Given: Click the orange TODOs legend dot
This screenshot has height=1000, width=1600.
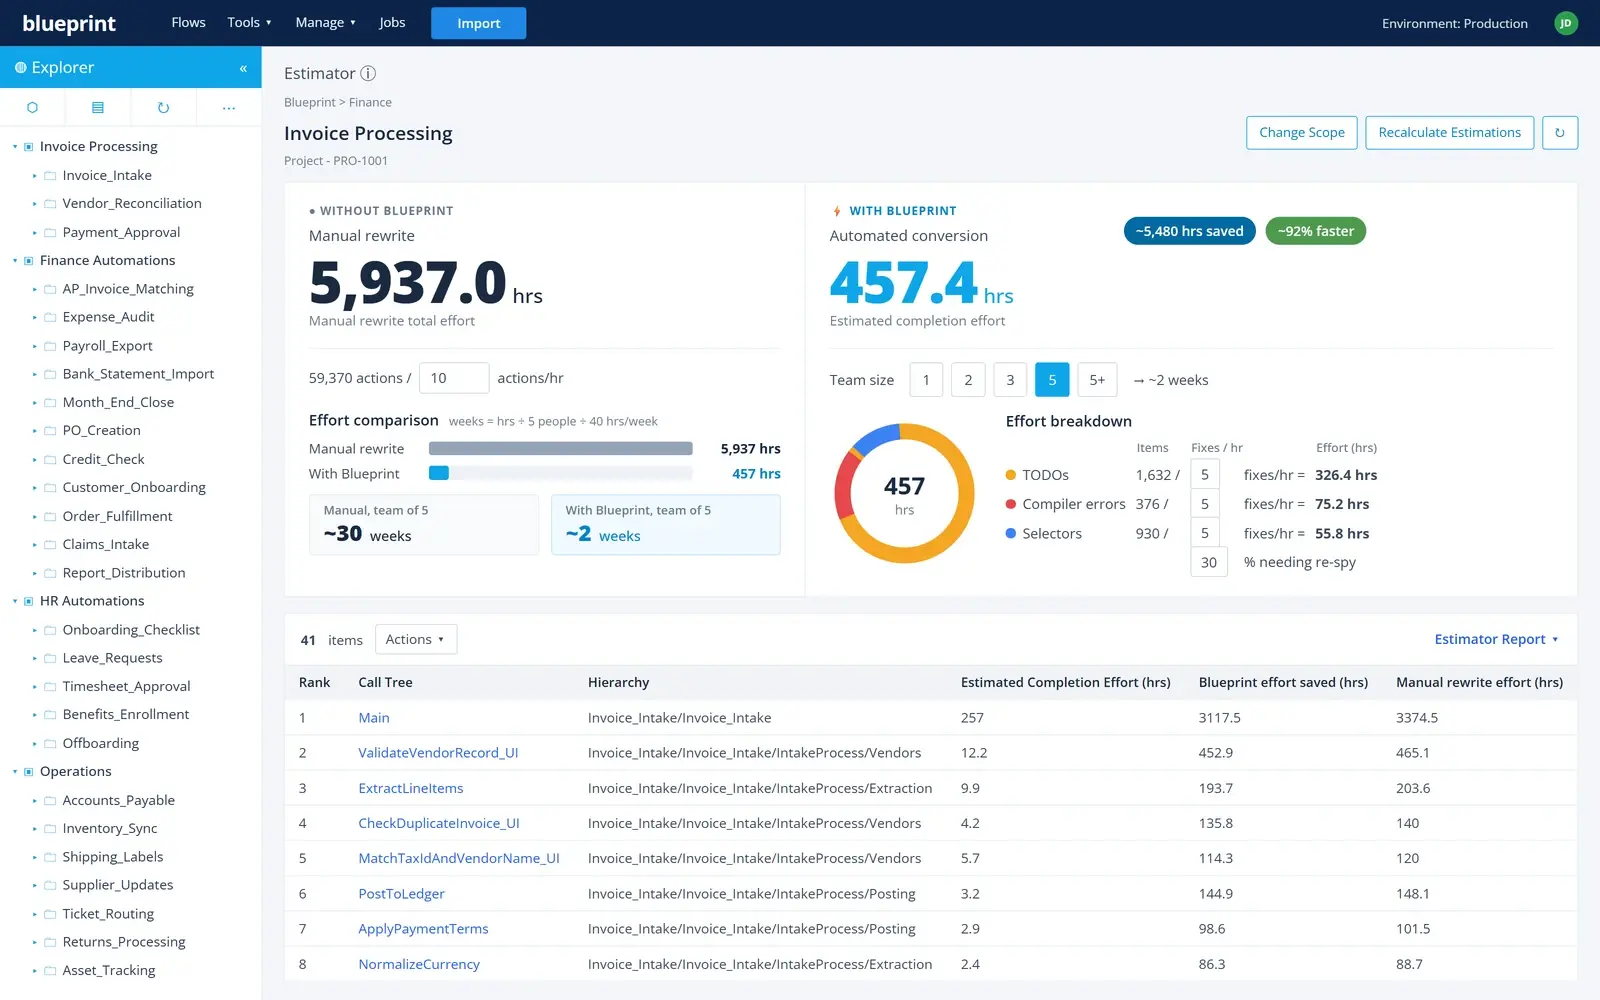Looking at the screenshot, I should [x=1011, y=475].
